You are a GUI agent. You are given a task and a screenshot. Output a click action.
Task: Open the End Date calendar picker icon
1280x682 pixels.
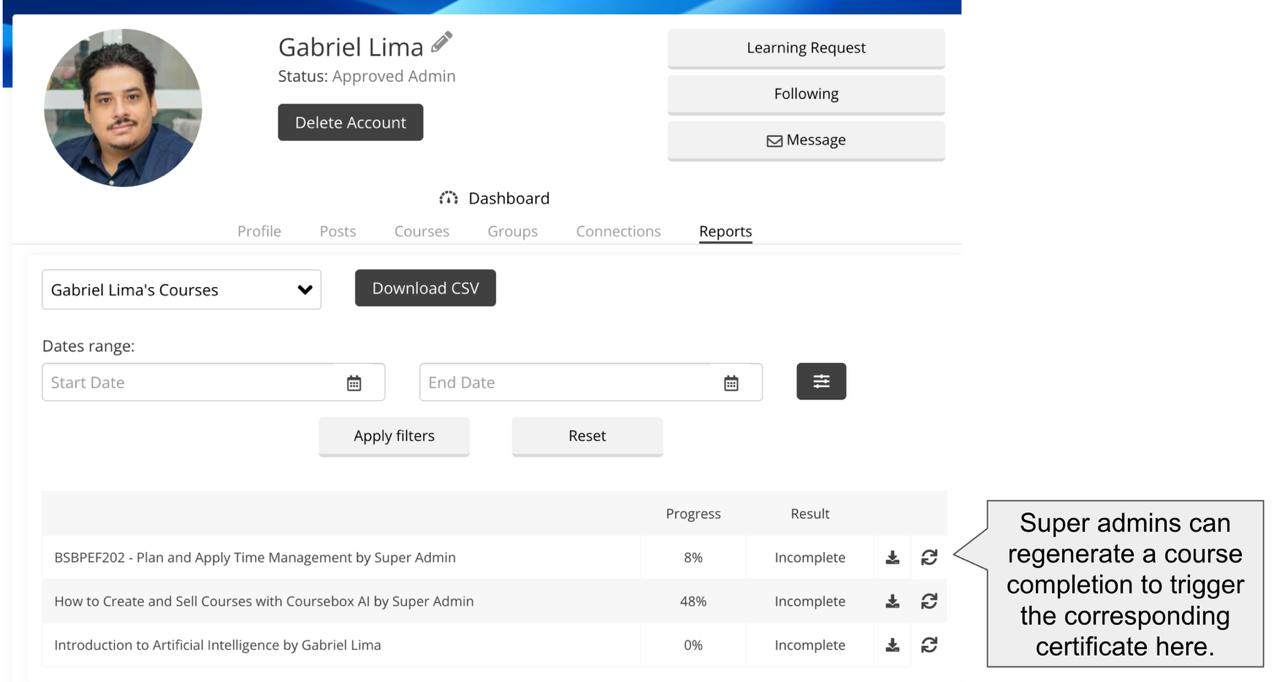[731, 383]
